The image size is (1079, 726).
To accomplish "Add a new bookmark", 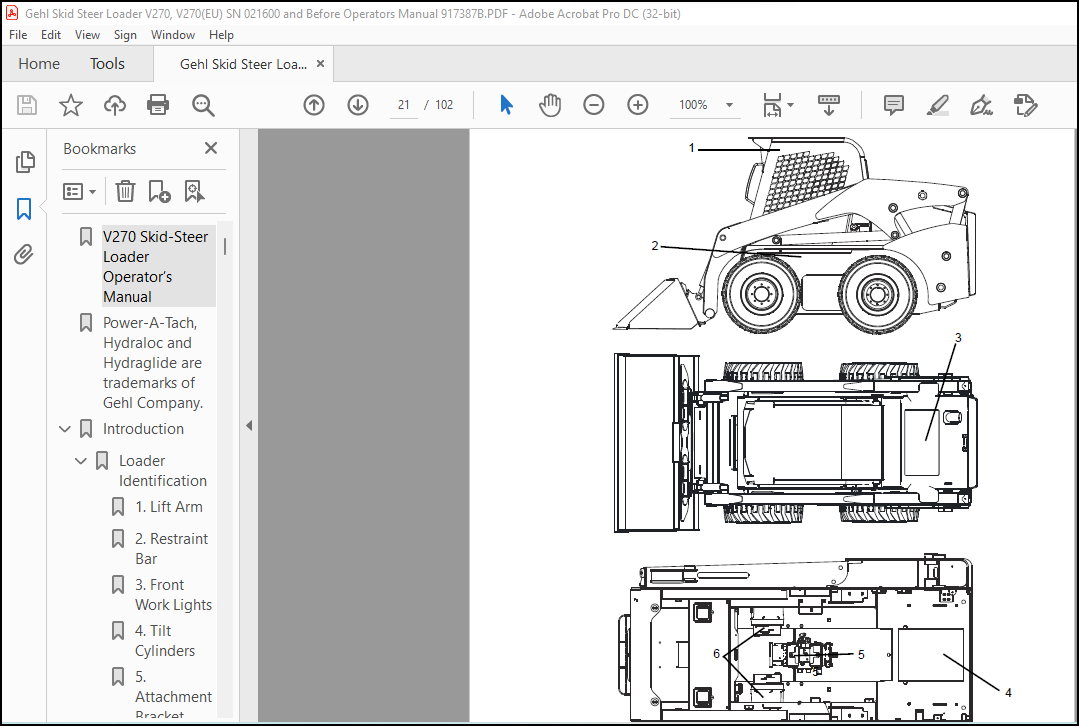I will (x=160, y=191).
